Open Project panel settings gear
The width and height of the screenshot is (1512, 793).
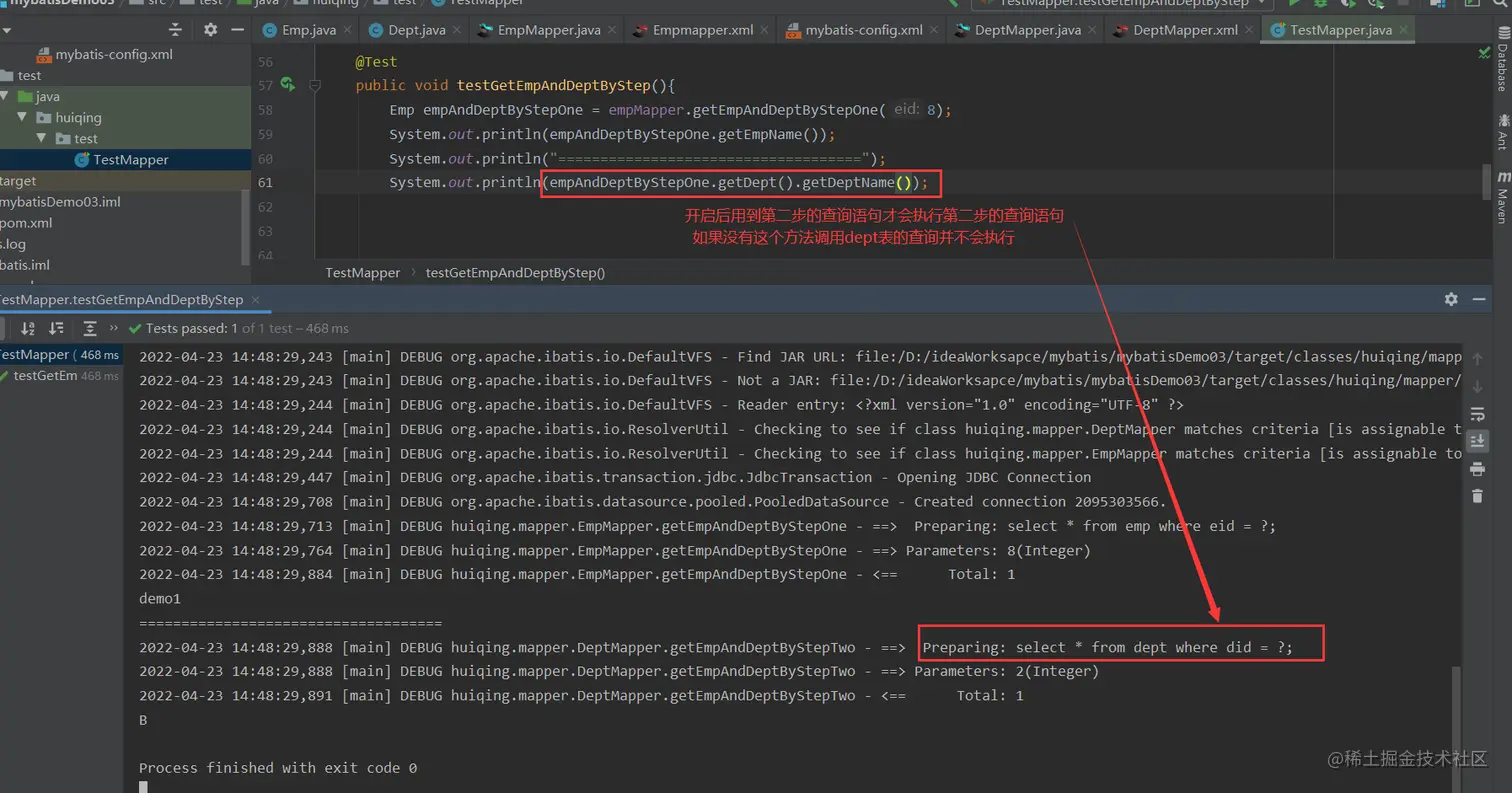(x=210, y=30)
